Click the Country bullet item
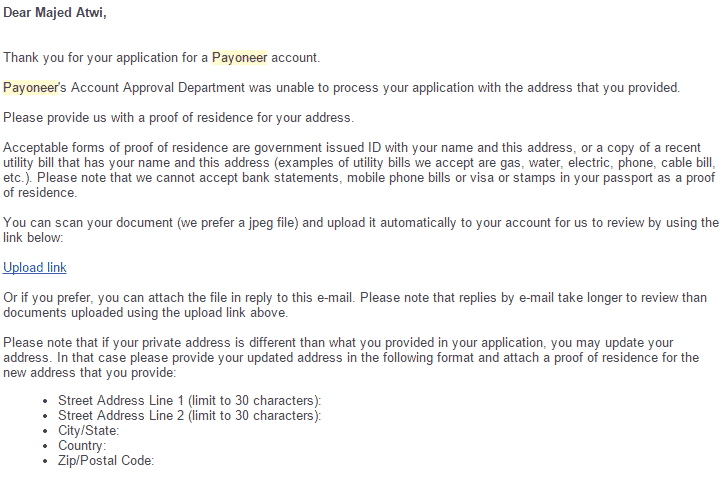The image size is (724, 479). (82, 446)
